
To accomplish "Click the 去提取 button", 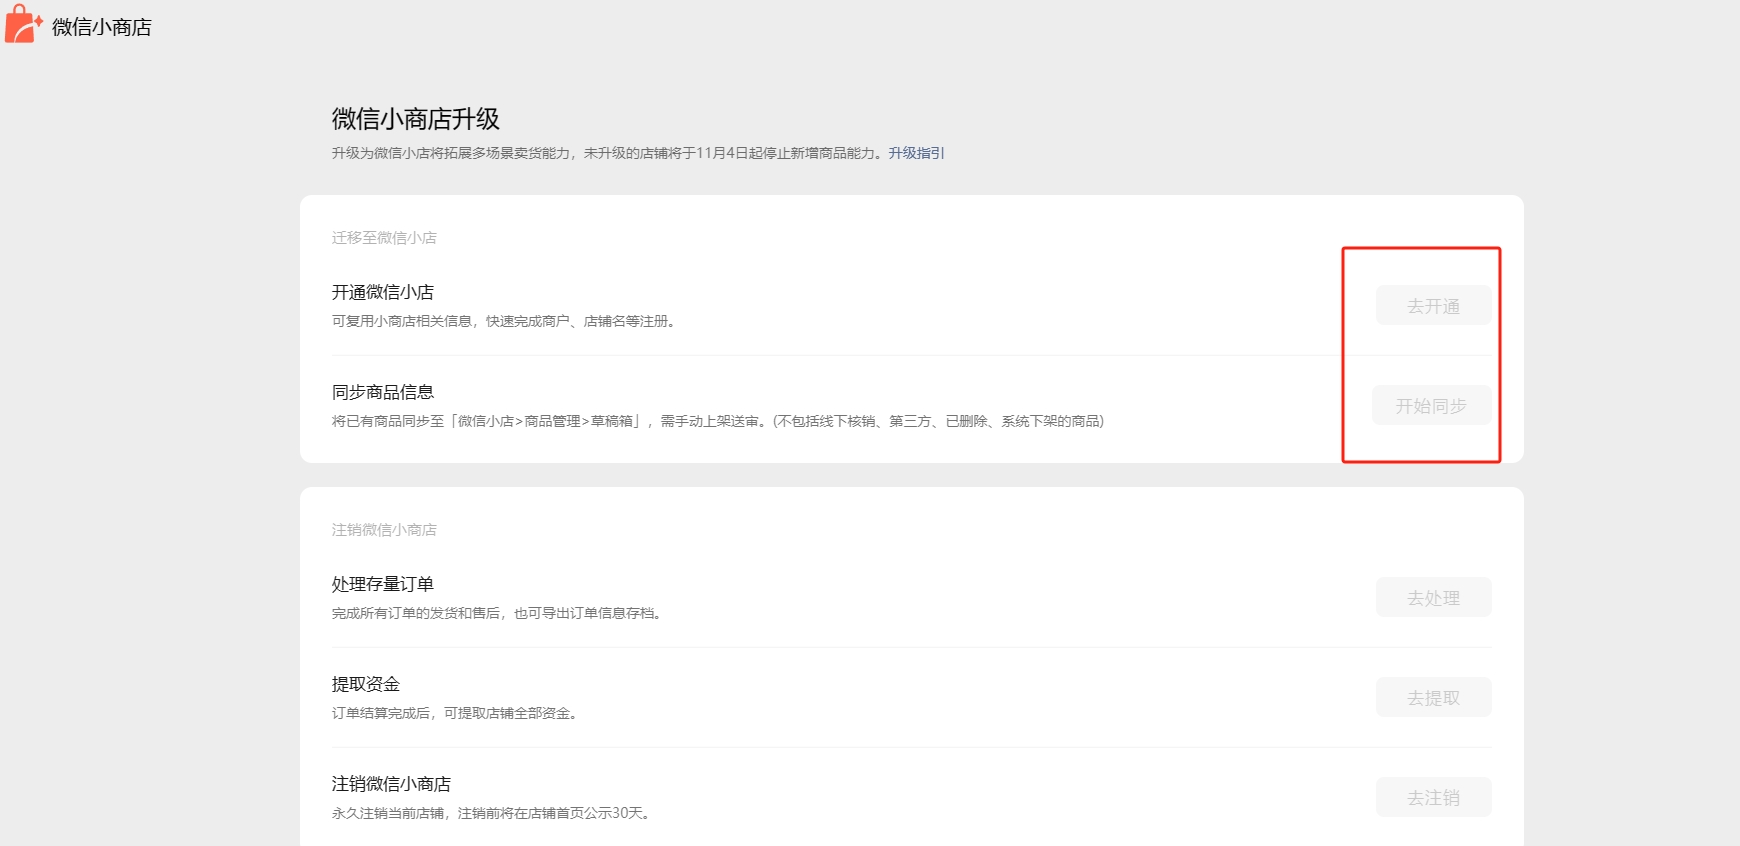I will point(1433,698).
